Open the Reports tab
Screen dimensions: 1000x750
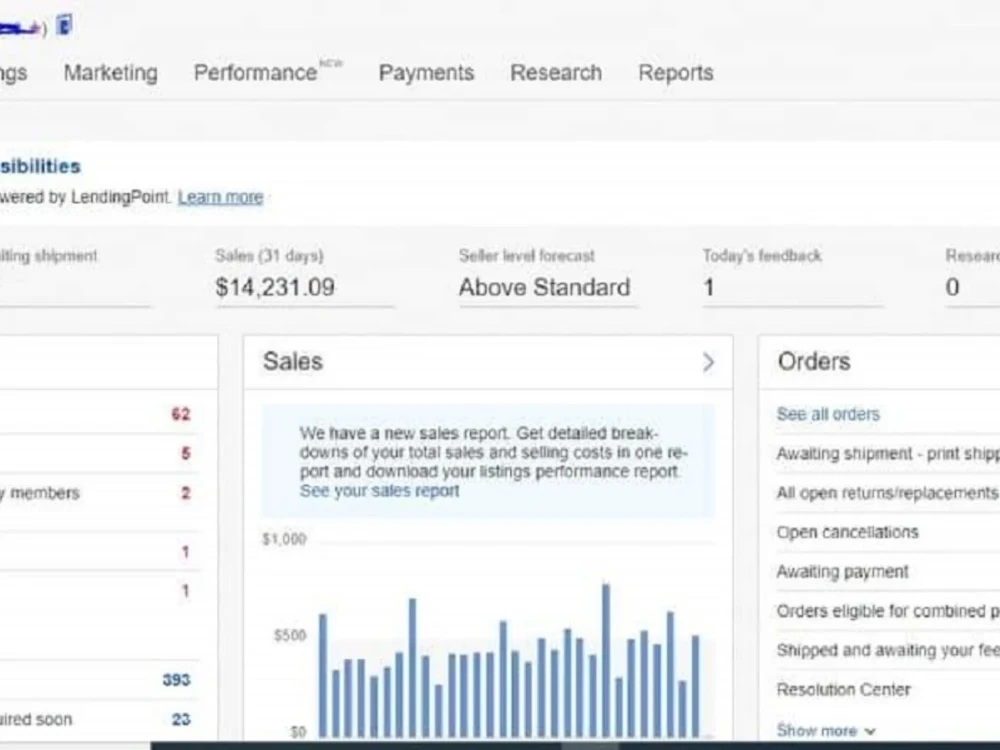click(675, 73)
